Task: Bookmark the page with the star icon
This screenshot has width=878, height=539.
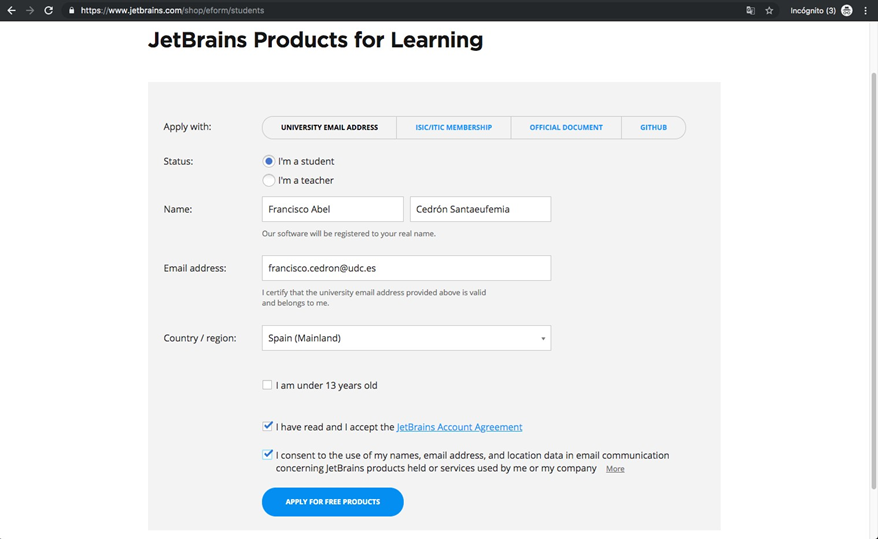Action: (769, 10)
